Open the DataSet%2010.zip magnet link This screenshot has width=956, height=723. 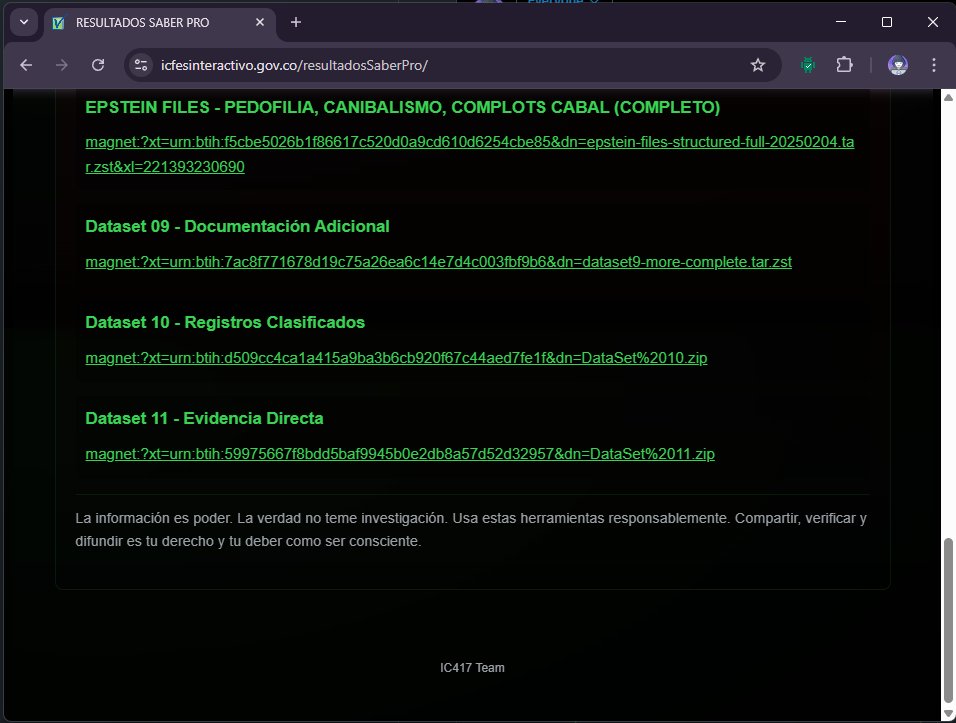[x=396, y=358]
